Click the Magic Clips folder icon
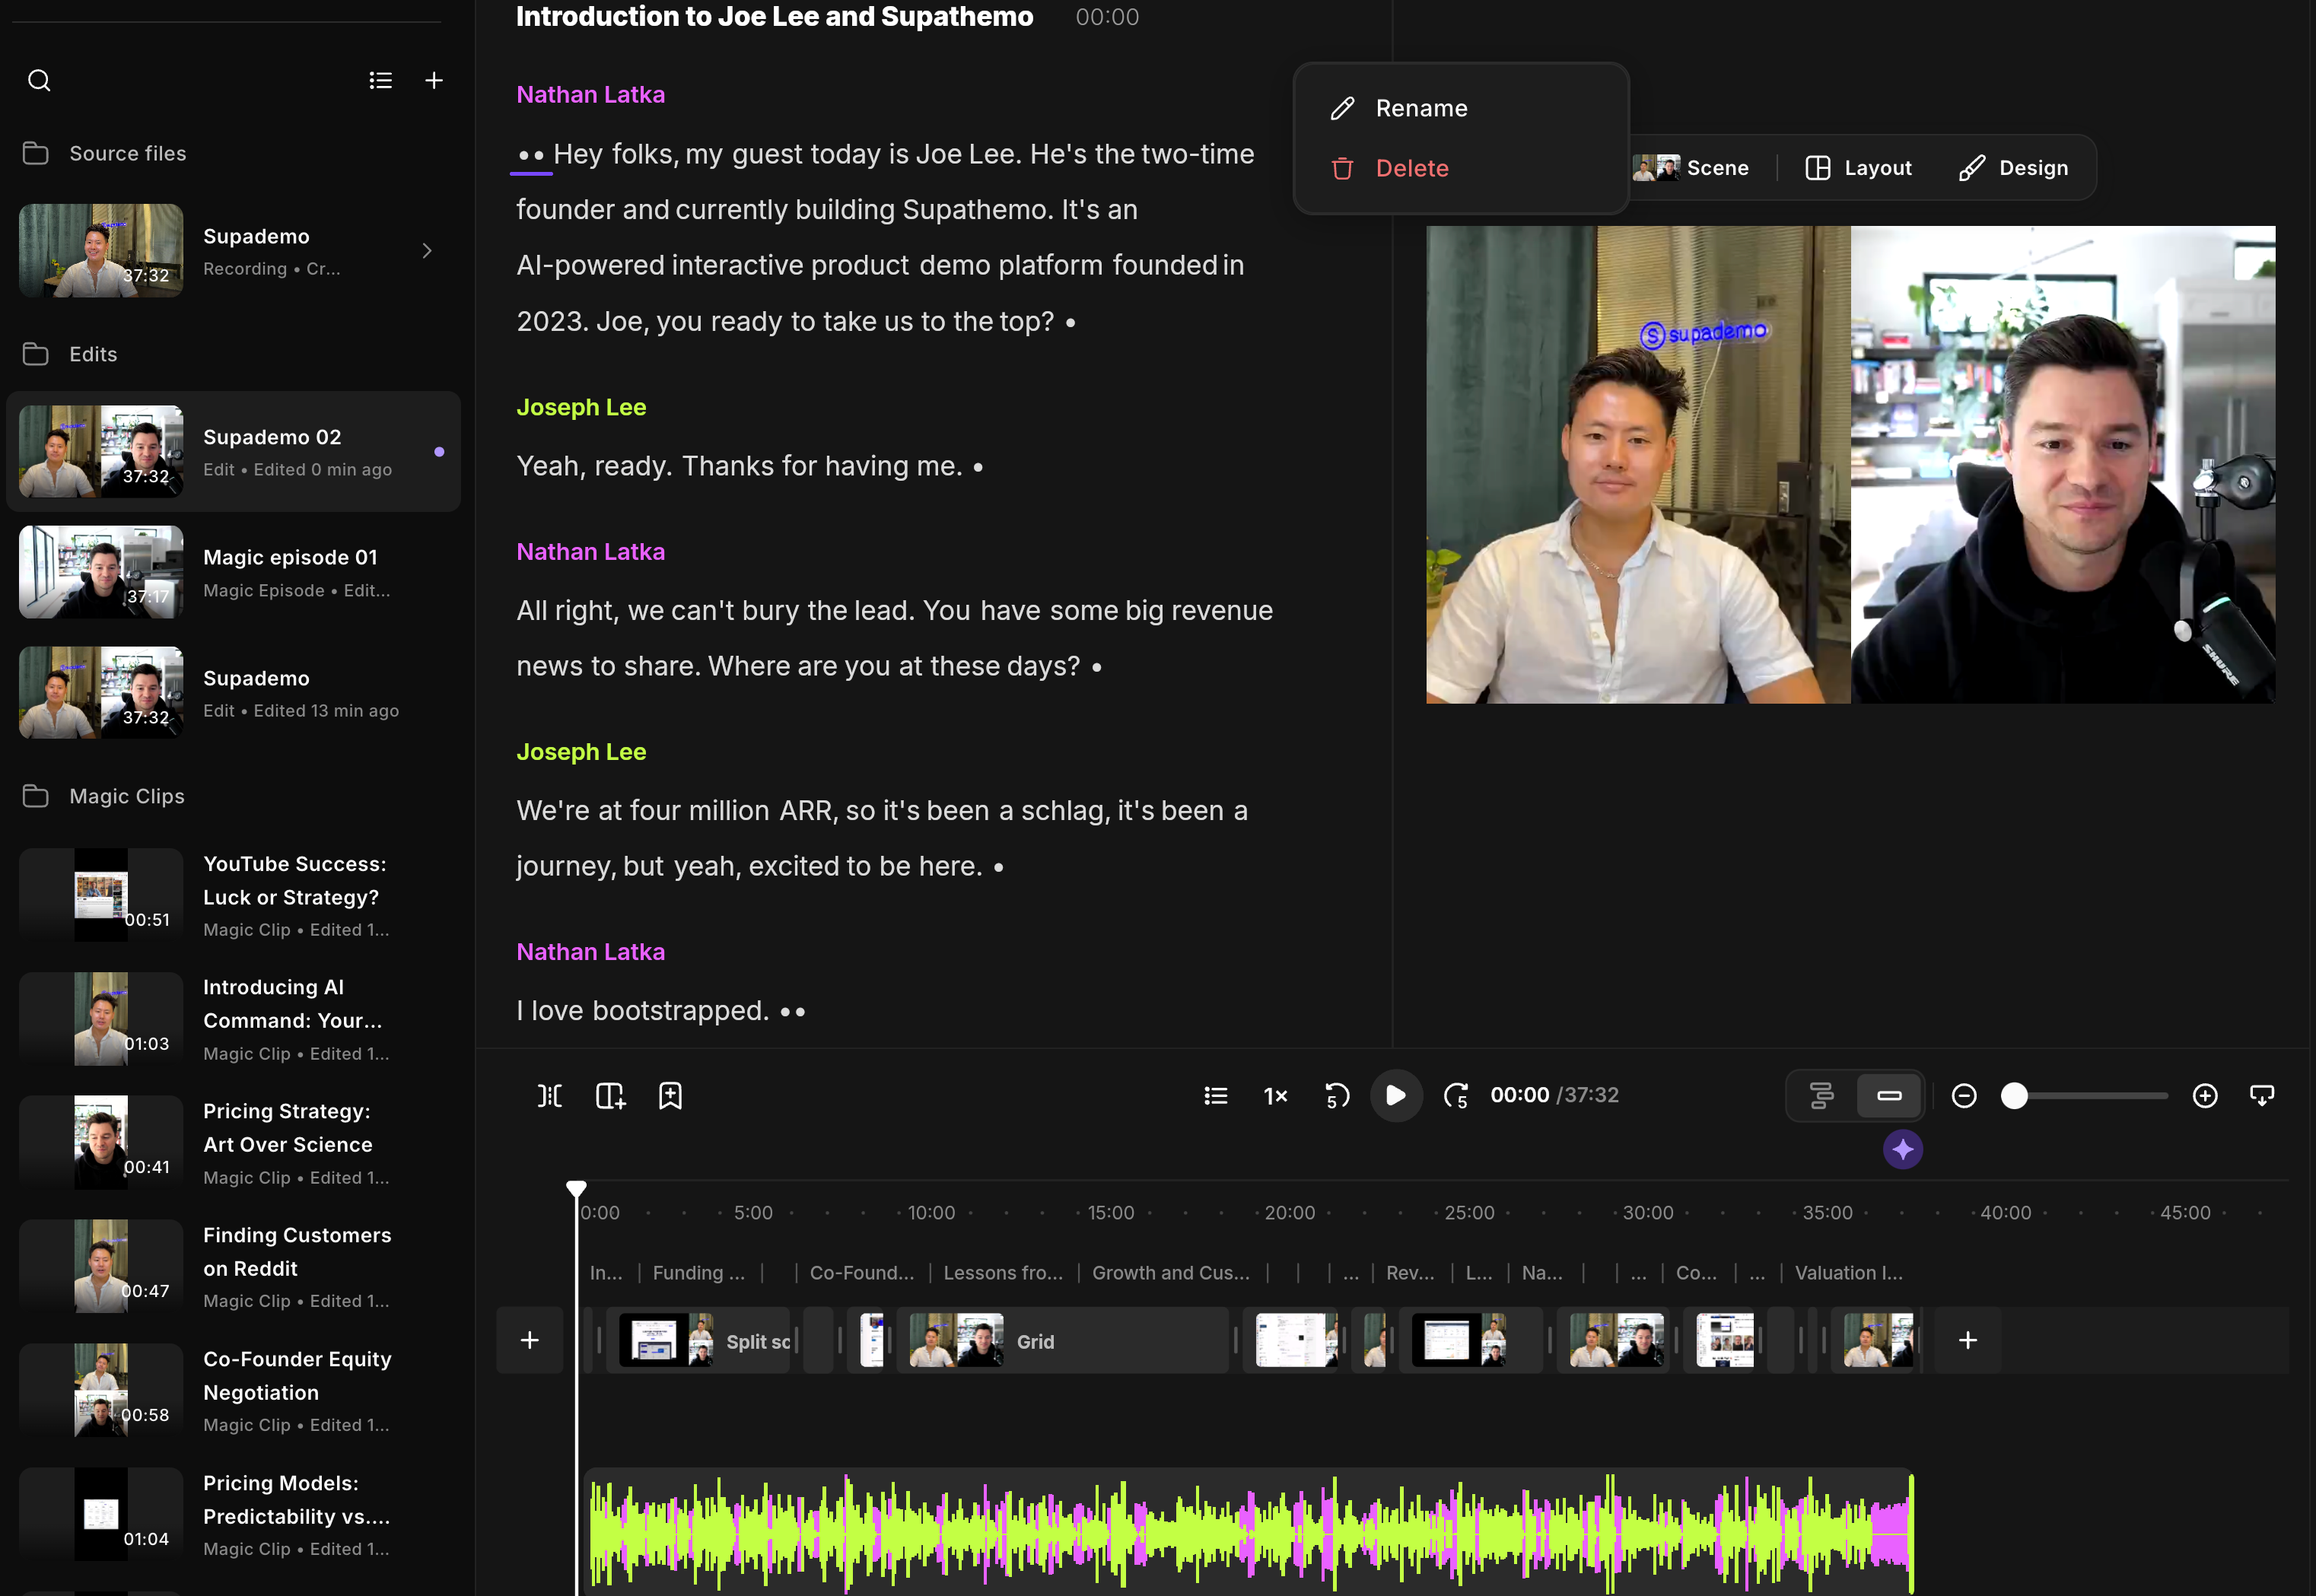This screenshot has height=1596, width=2316. point(36,796)
